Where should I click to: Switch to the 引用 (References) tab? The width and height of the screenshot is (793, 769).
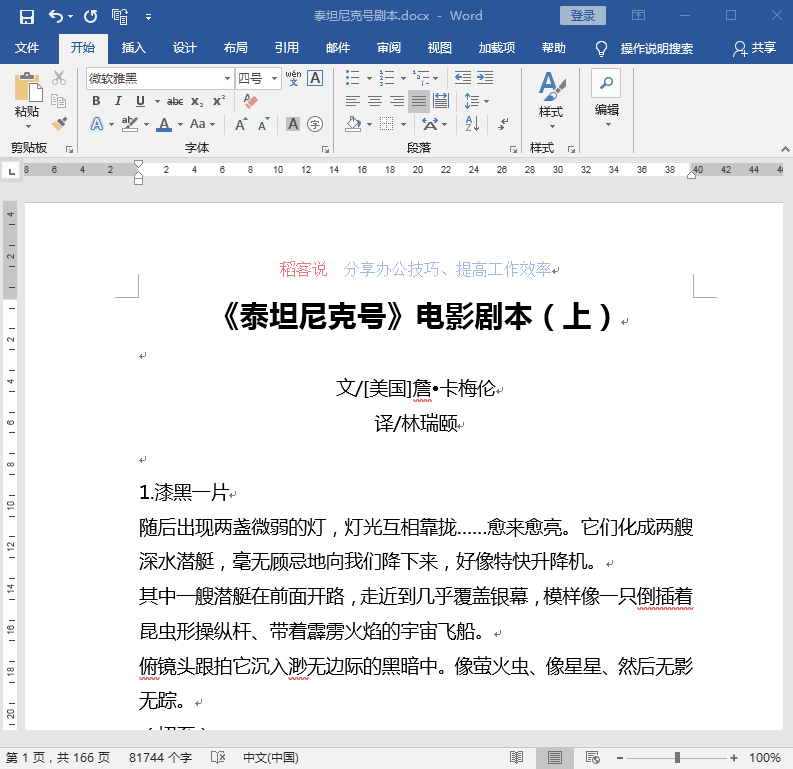point(287,48)
